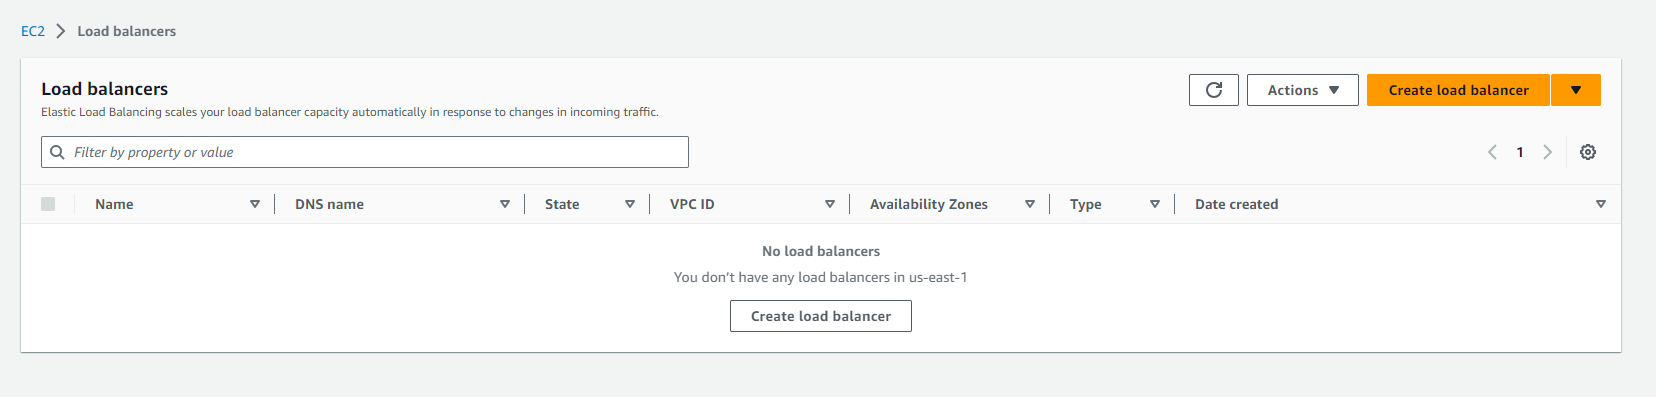
Task: Open the Actions dropdown menu
Action: pyautogui.click(x=1303, y=90)
